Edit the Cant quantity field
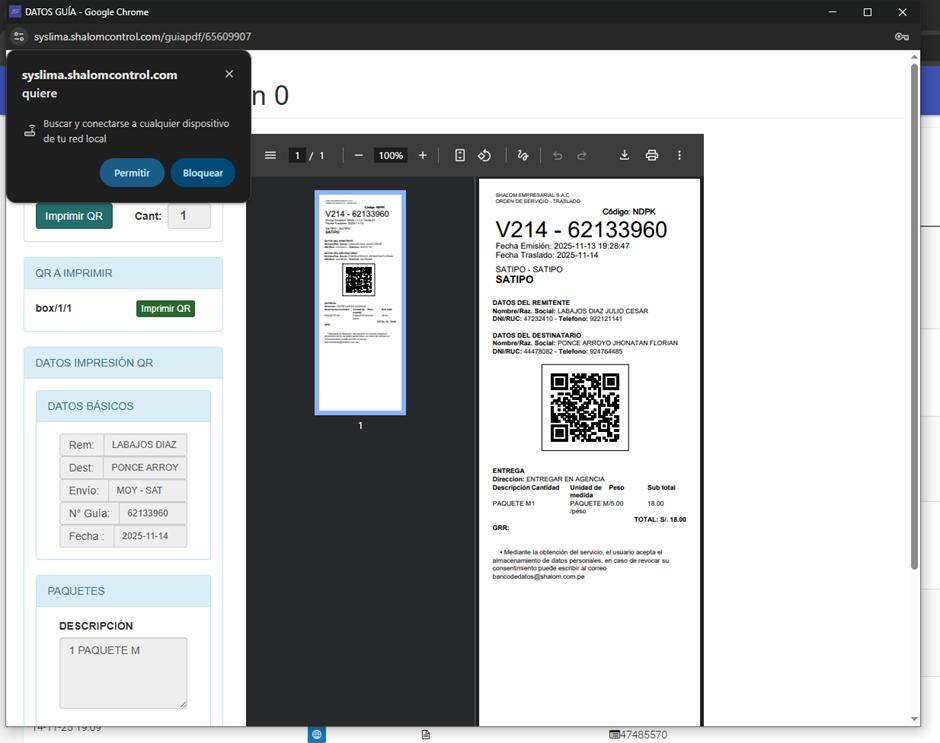 (188, 216)
